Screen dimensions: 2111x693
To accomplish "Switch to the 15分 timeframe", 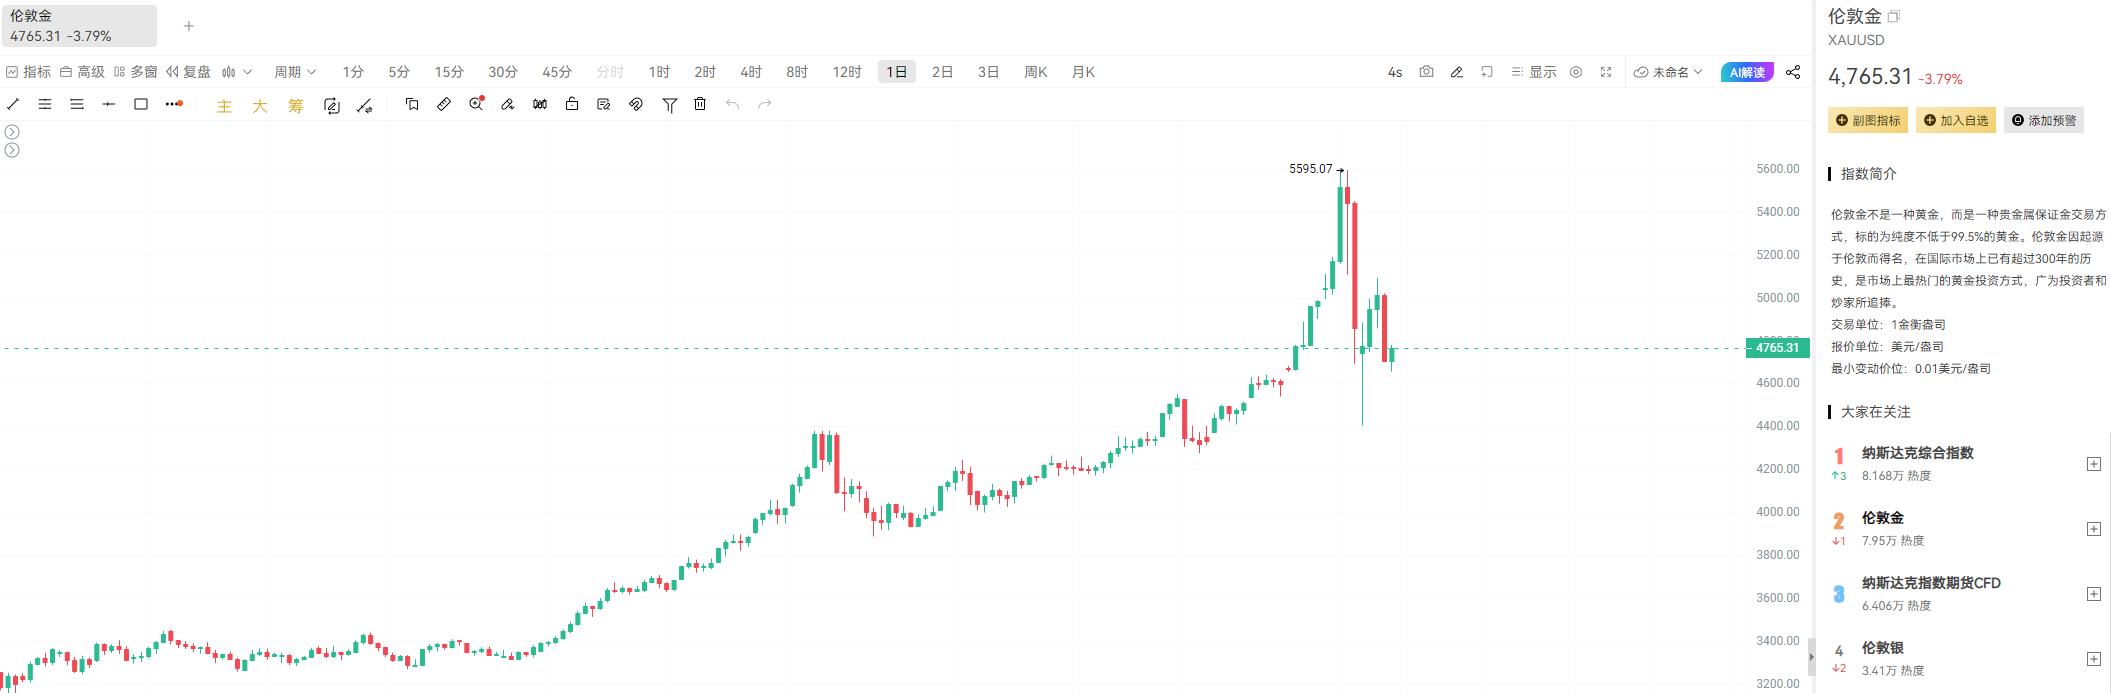I will pos(449,72).
